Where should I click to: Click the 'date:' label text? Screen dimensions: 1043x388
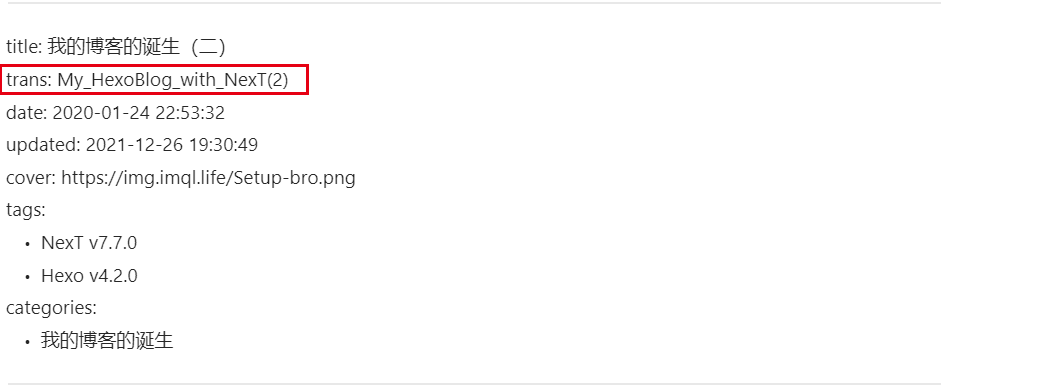click(x=27, y=112)
